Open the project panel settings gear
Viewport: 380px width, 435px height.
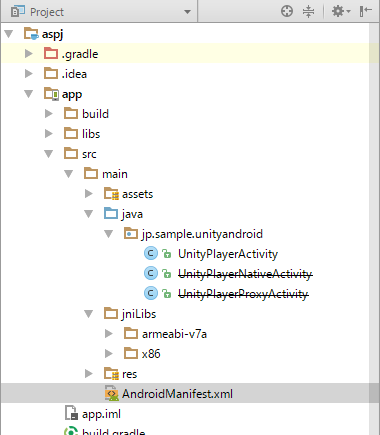pos(341,11)
